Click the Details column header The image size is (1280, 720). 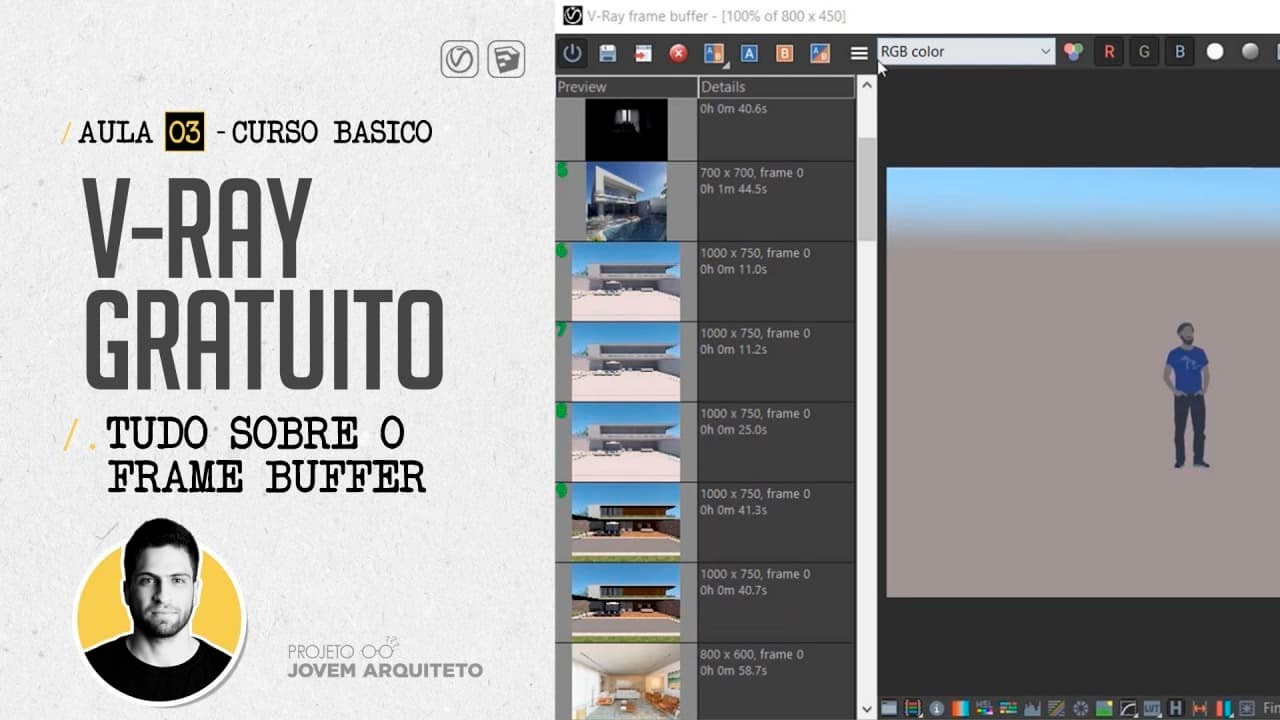(x=776, y=87)
